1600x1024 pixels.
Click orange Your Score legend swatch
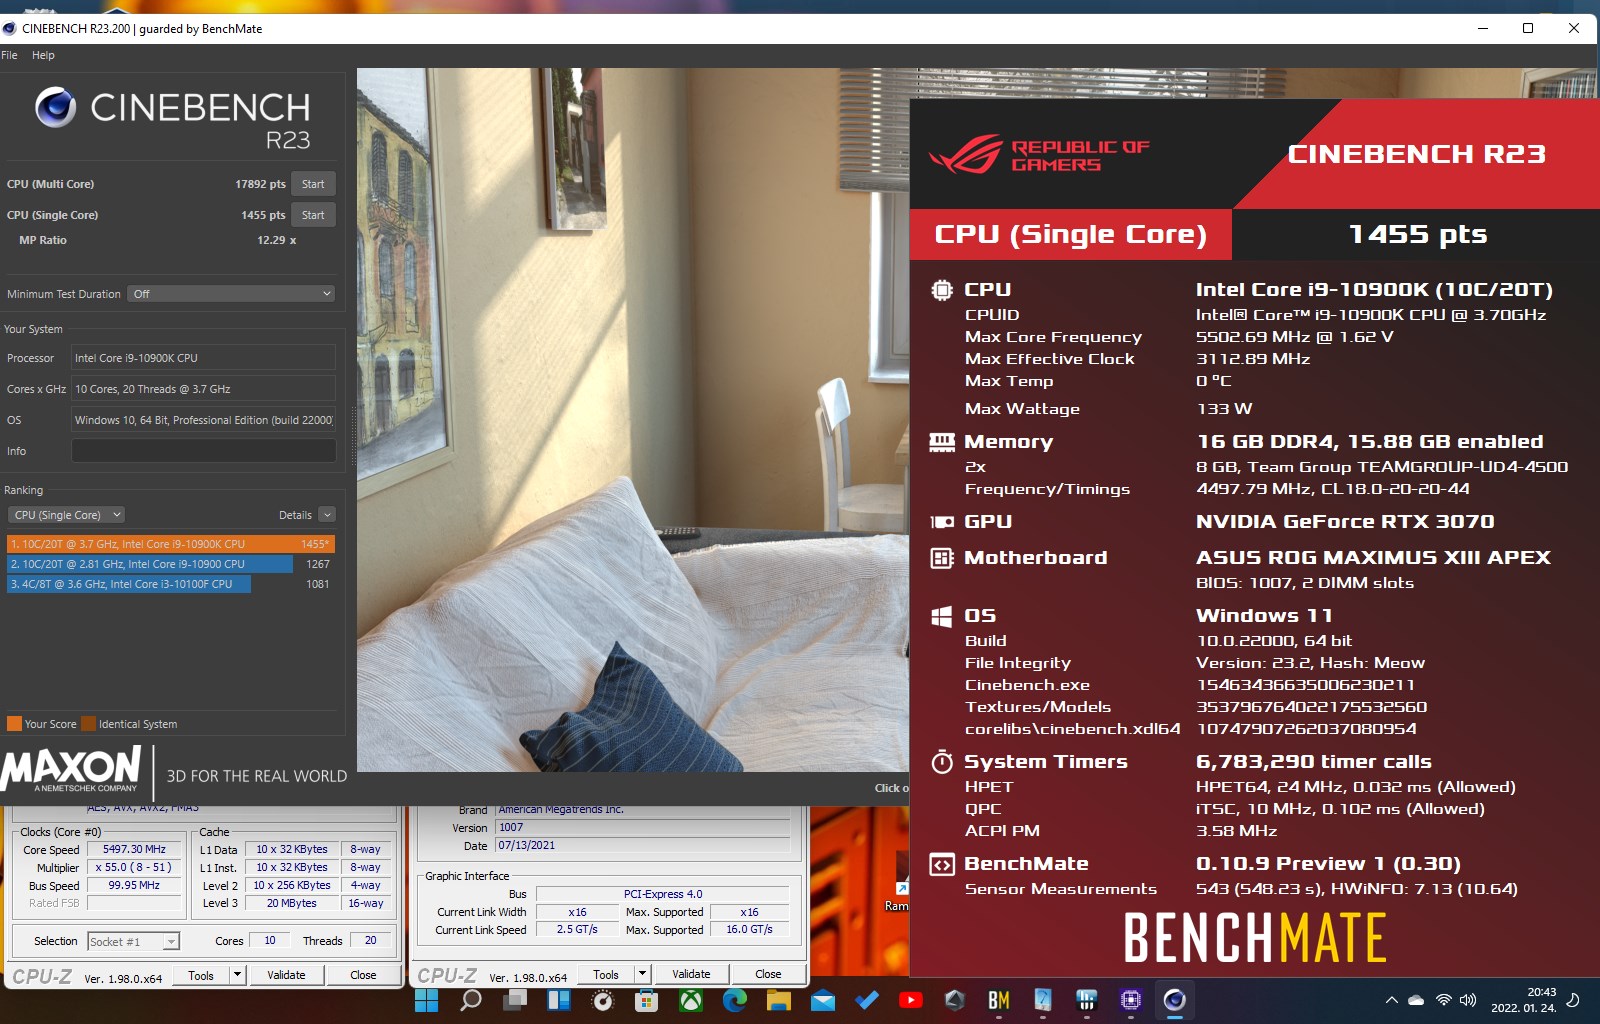pyautogui.click(x=14, y=724)
